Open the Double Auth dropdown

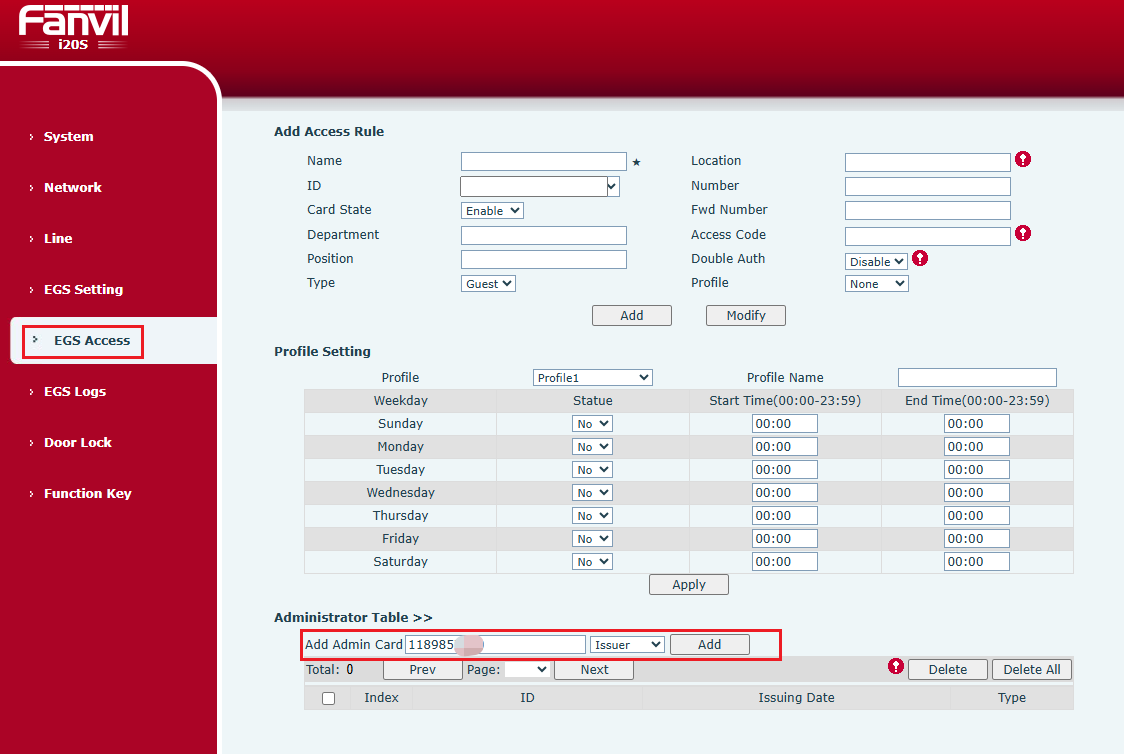[876, 262]
